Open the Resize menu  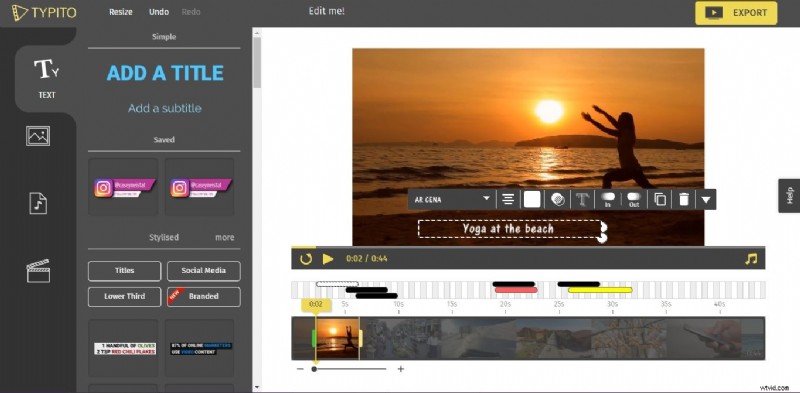tap(120, 12)
